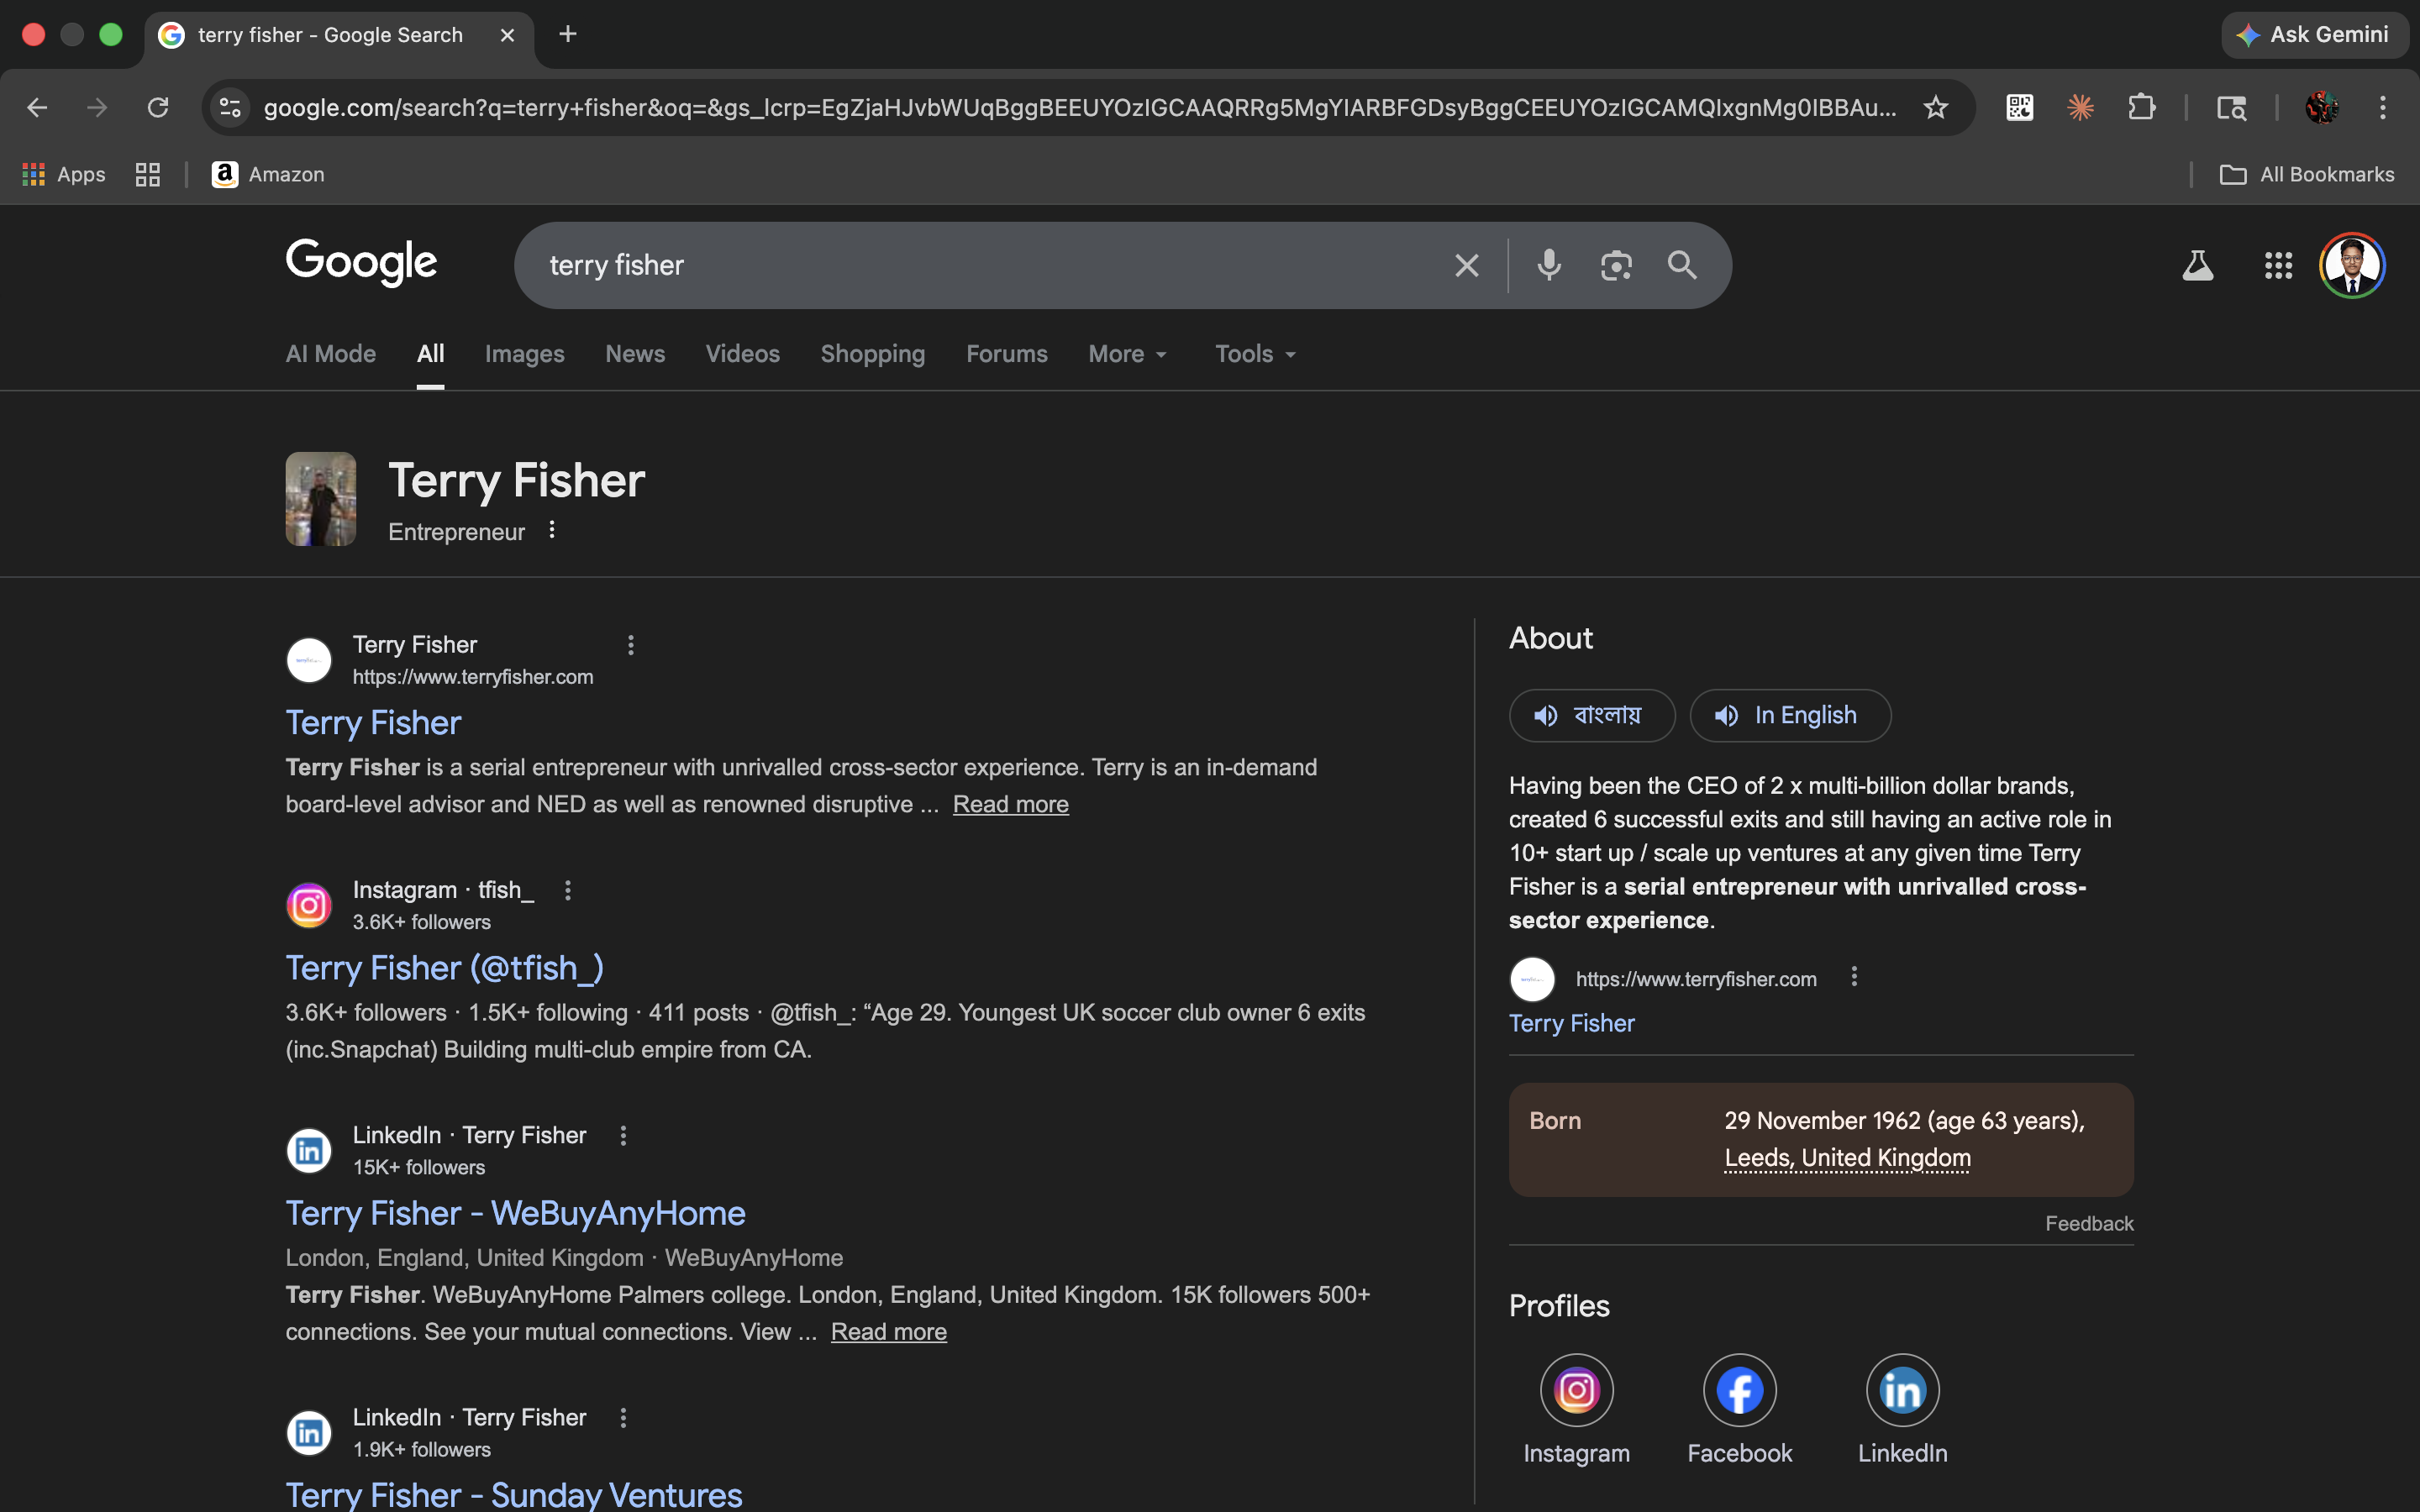Play the In English pronunciation
Viewport: 2420px width, 1512px height.
[1789, 715]
